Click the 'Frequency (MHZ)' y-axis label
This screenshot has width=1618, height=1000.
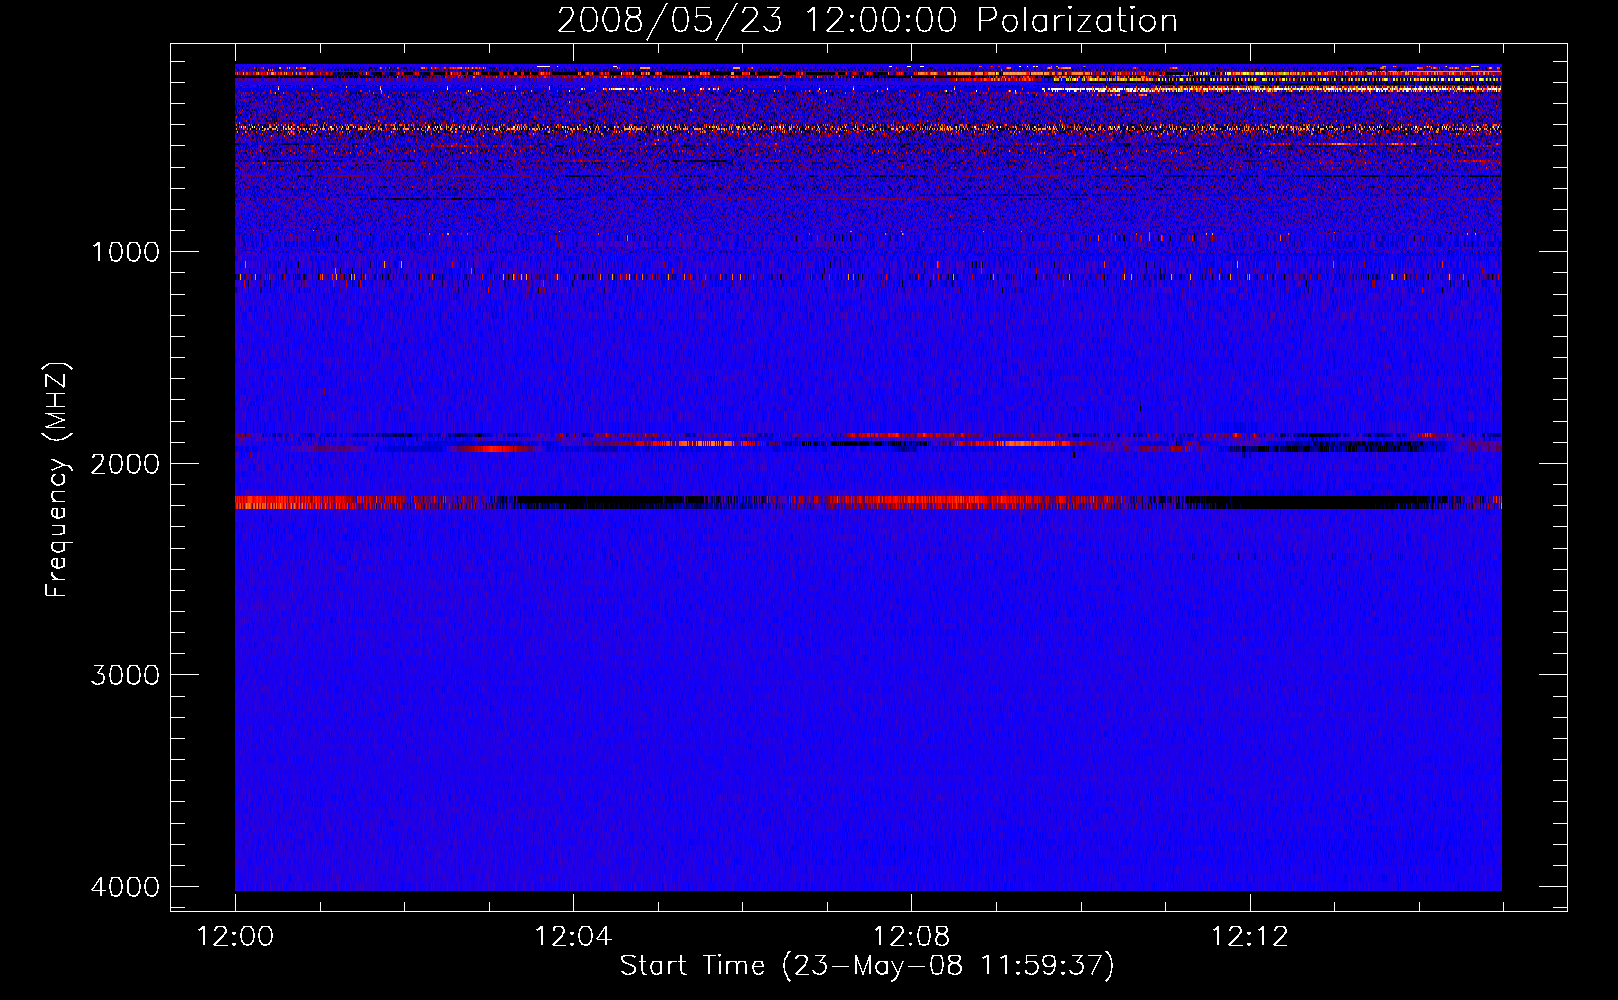pyautogui.click(x=57, y=479)
